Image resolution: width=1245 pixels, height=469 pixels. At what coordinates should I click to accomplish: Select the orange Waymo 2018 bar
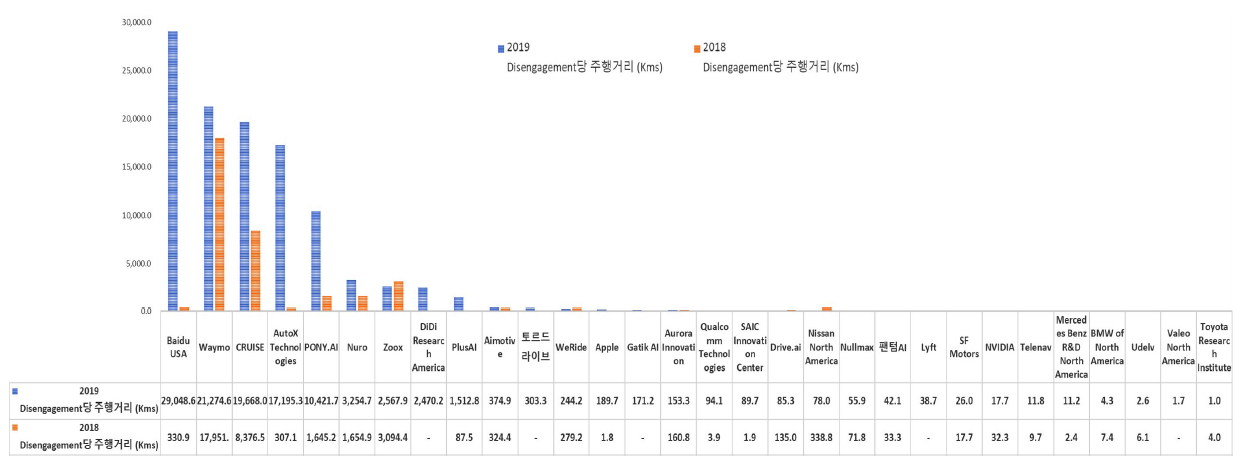pos(219,224)
